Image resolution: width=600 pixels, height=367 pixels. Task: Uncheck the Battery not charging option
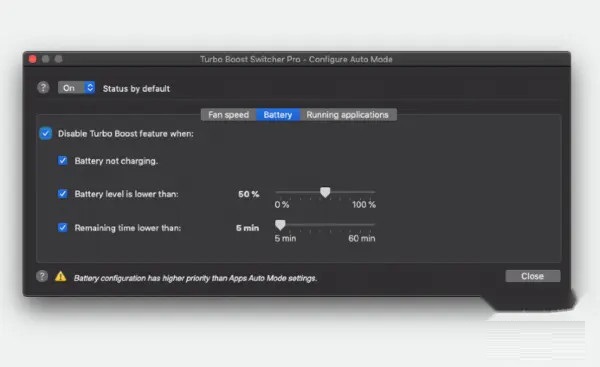62,160
